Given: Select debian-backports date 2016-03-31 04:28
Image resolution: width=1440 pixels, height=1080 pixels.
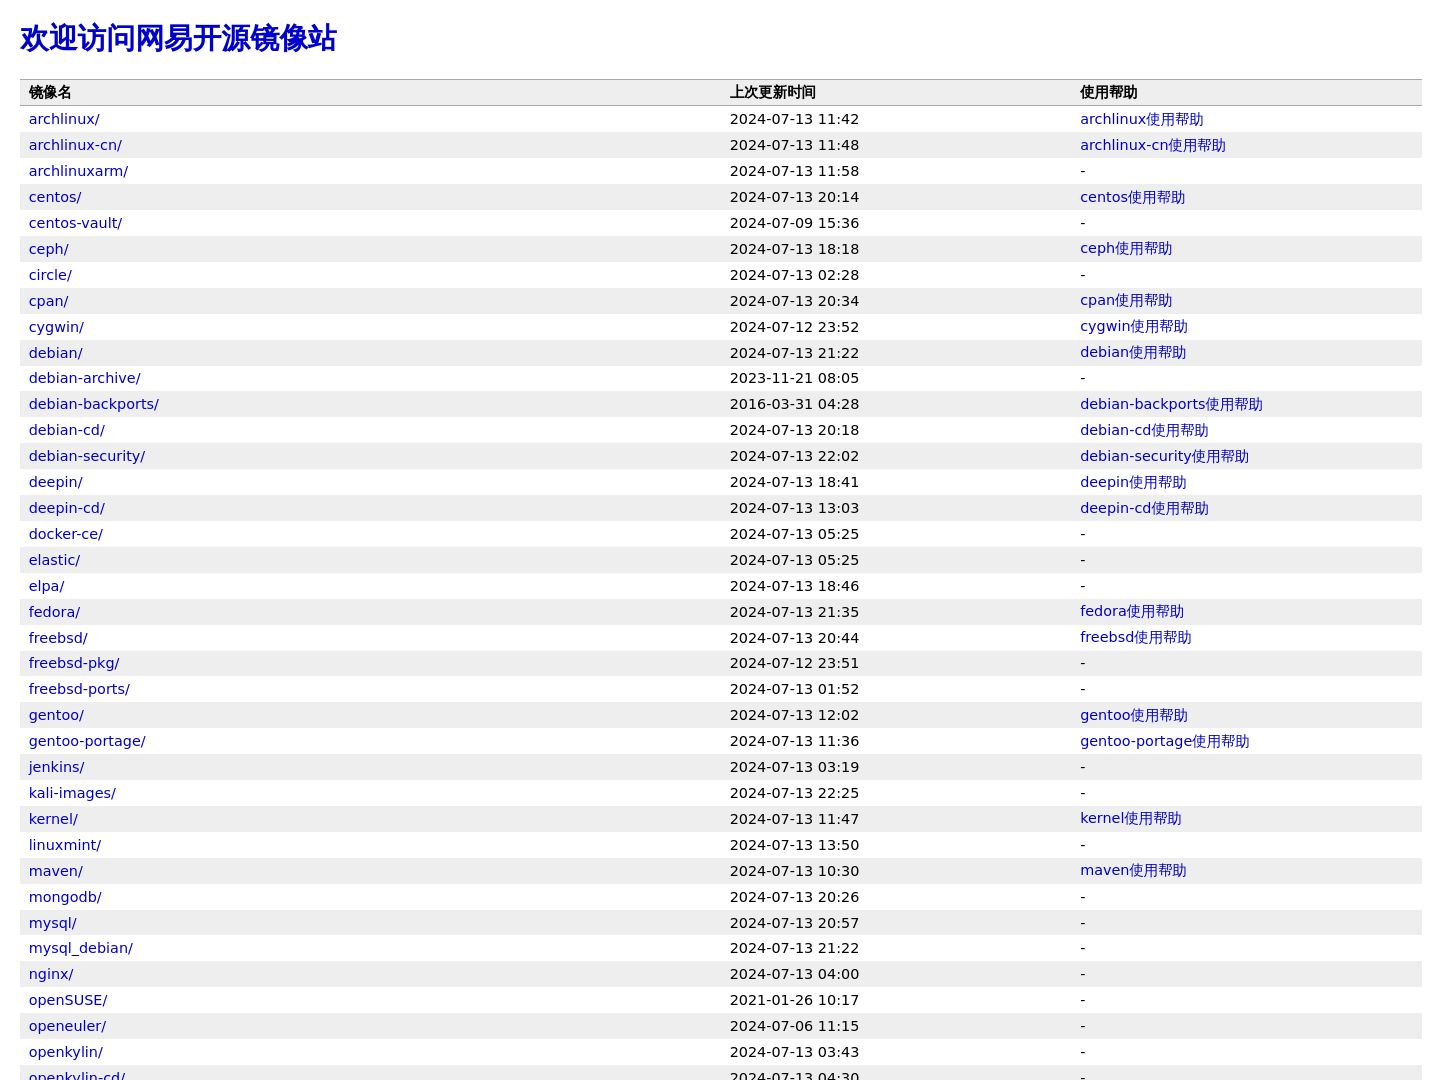Looking at the screenshot, I should (x=794, y=404).
